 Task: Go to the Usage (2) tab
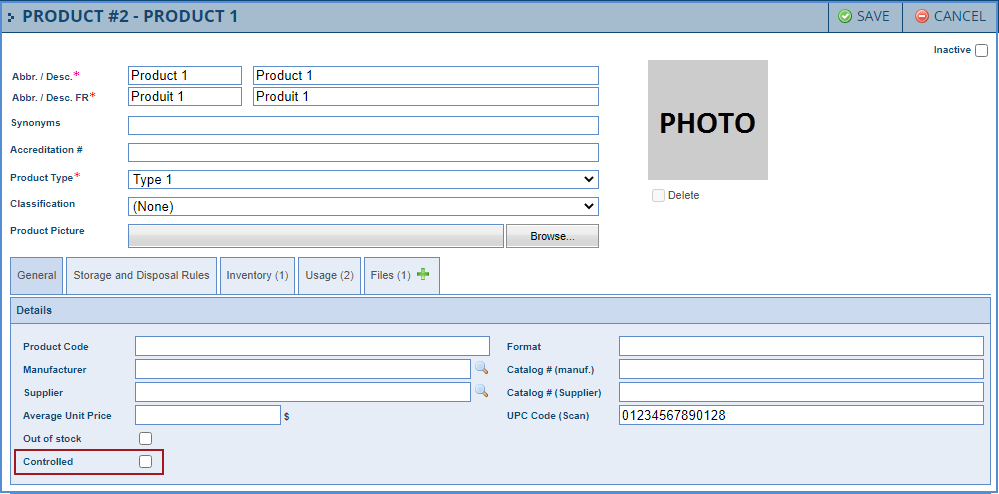point(329,275)
